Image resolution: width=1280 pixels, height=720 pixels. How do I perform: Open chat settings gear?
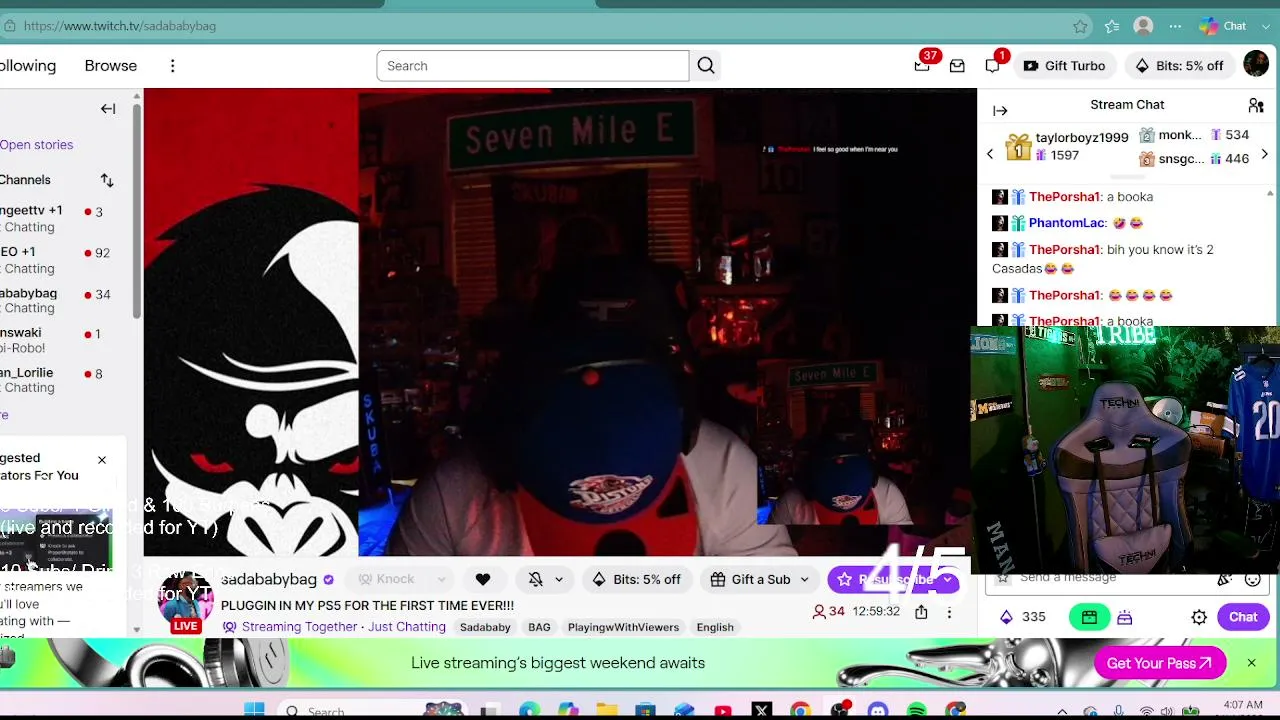pos(1199,617)
